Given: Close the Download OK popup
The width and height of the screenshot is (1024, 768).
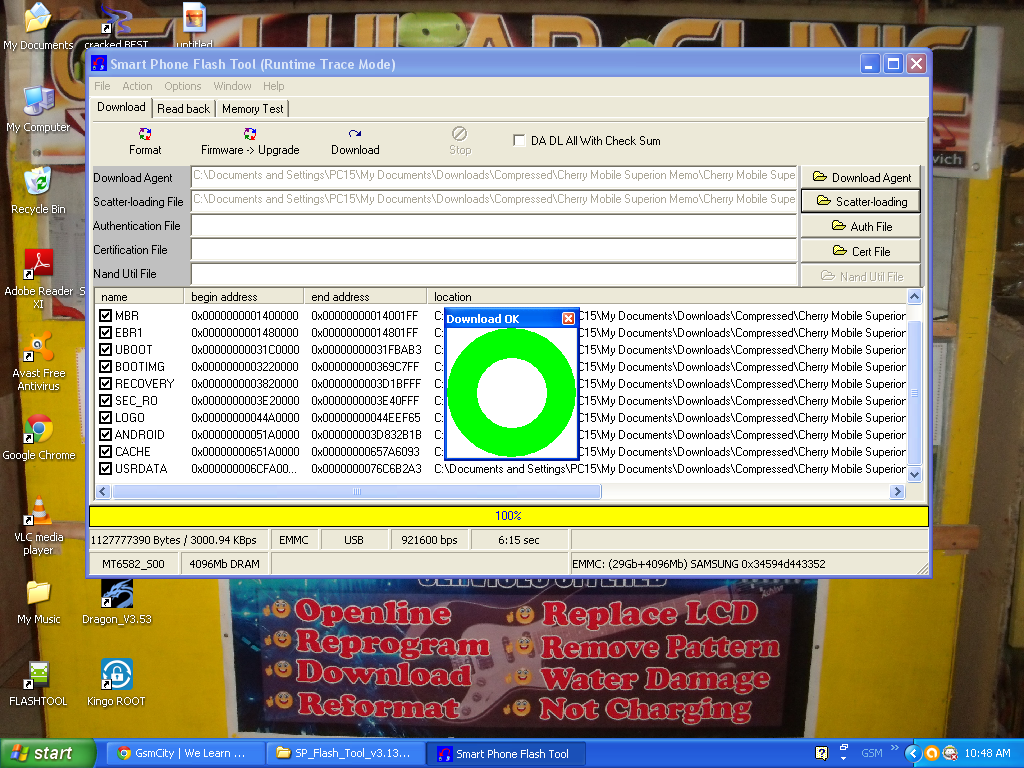Looking at the screenshot, I should 568,318.
